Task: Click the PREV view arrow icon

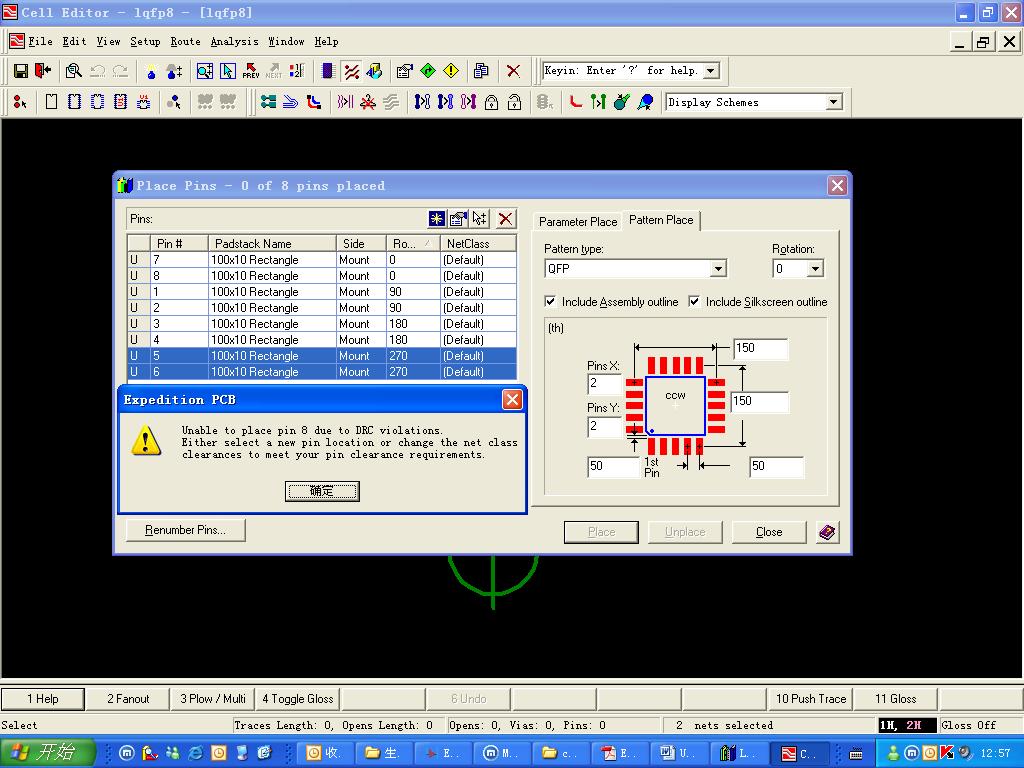Action: pos(250,71)
